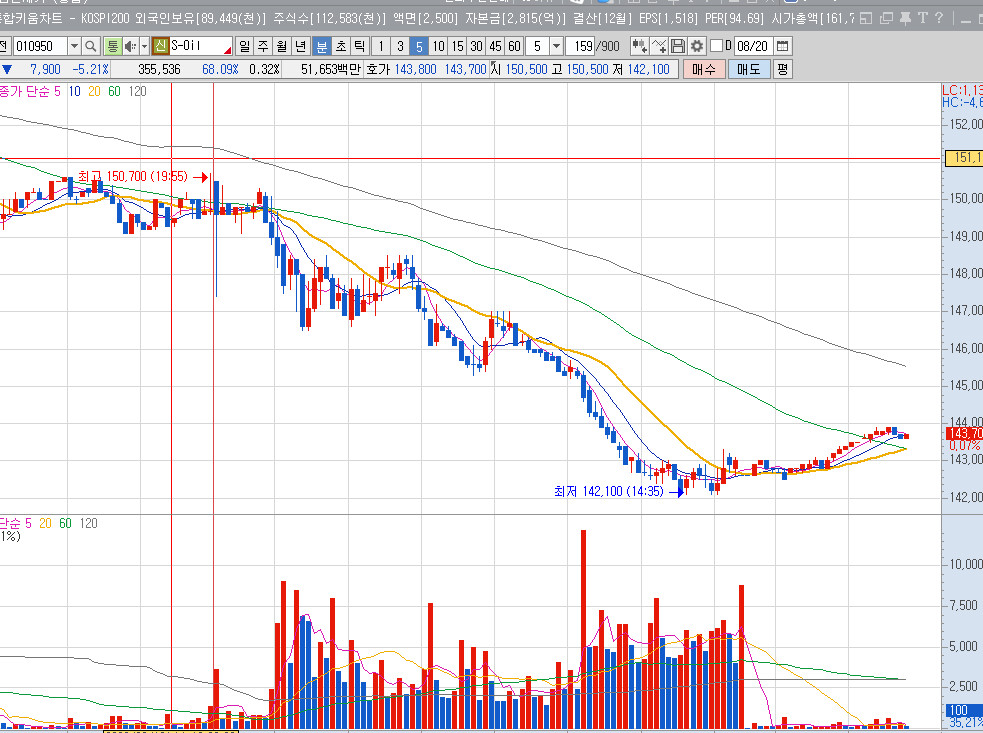Image resolution: width=983 pixels, height=733 pixels.
Task: Click the volume panel 20 average legend
Action: pyautogui.click(x=45, y=523)
